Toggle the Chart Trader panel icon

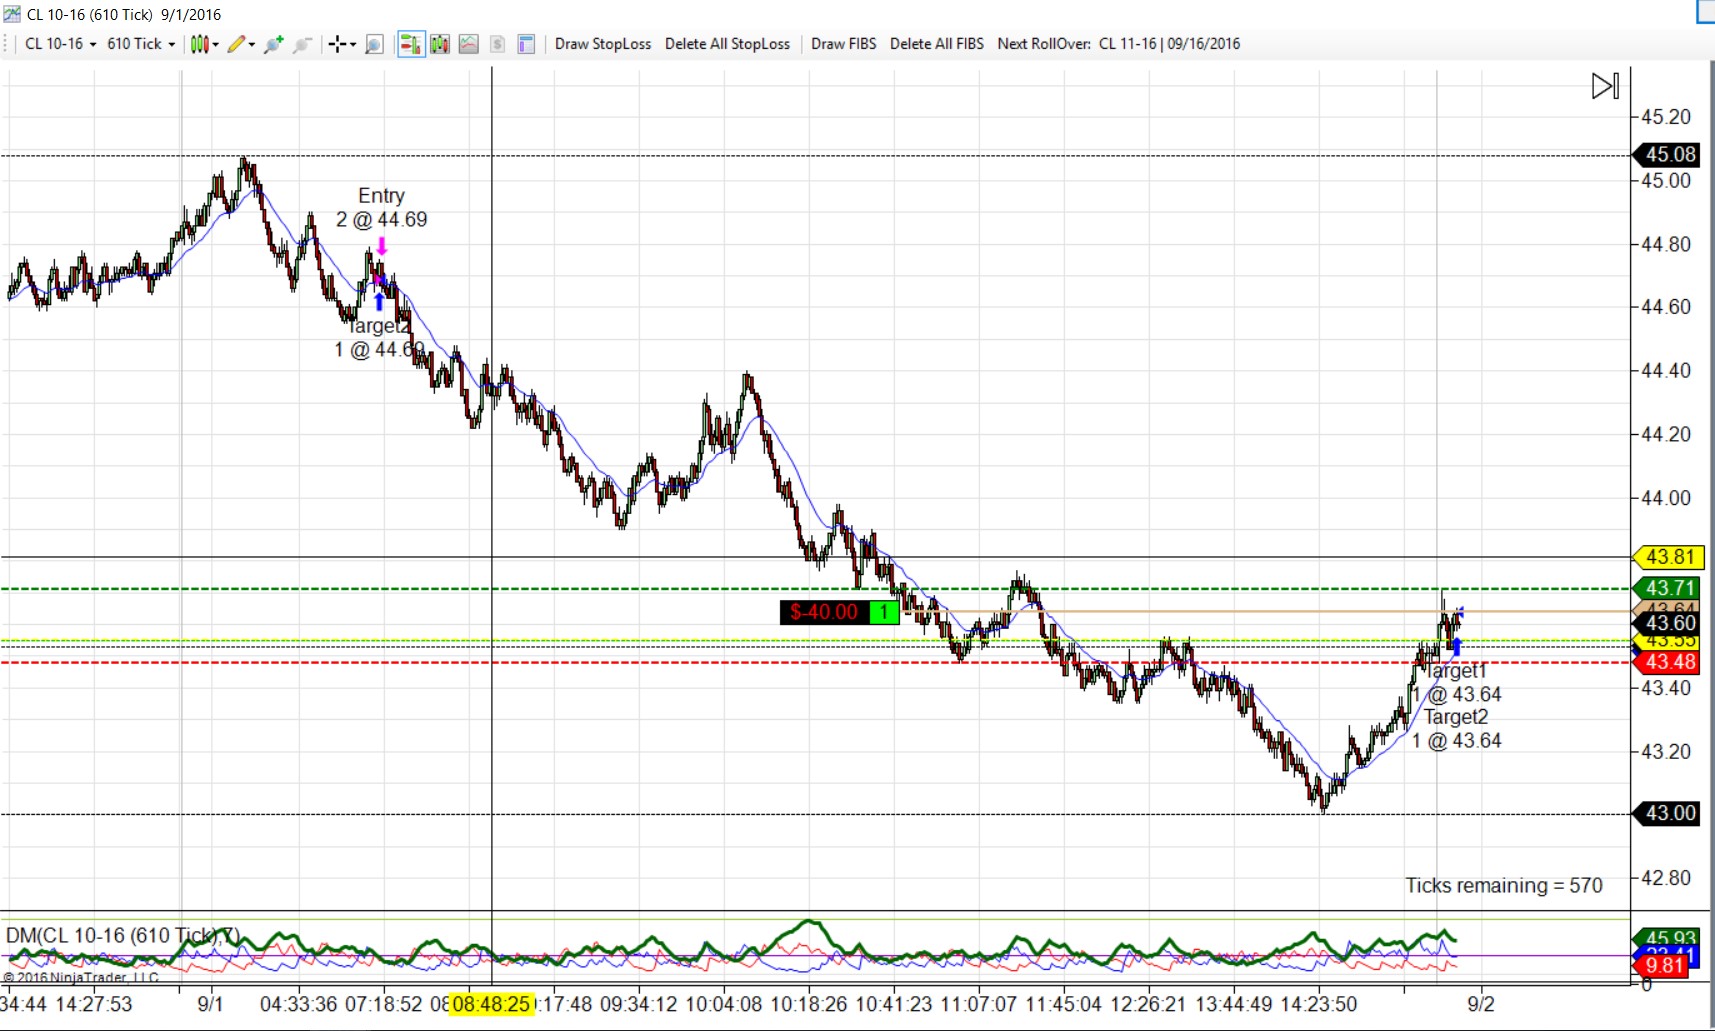tap(410, 44)
